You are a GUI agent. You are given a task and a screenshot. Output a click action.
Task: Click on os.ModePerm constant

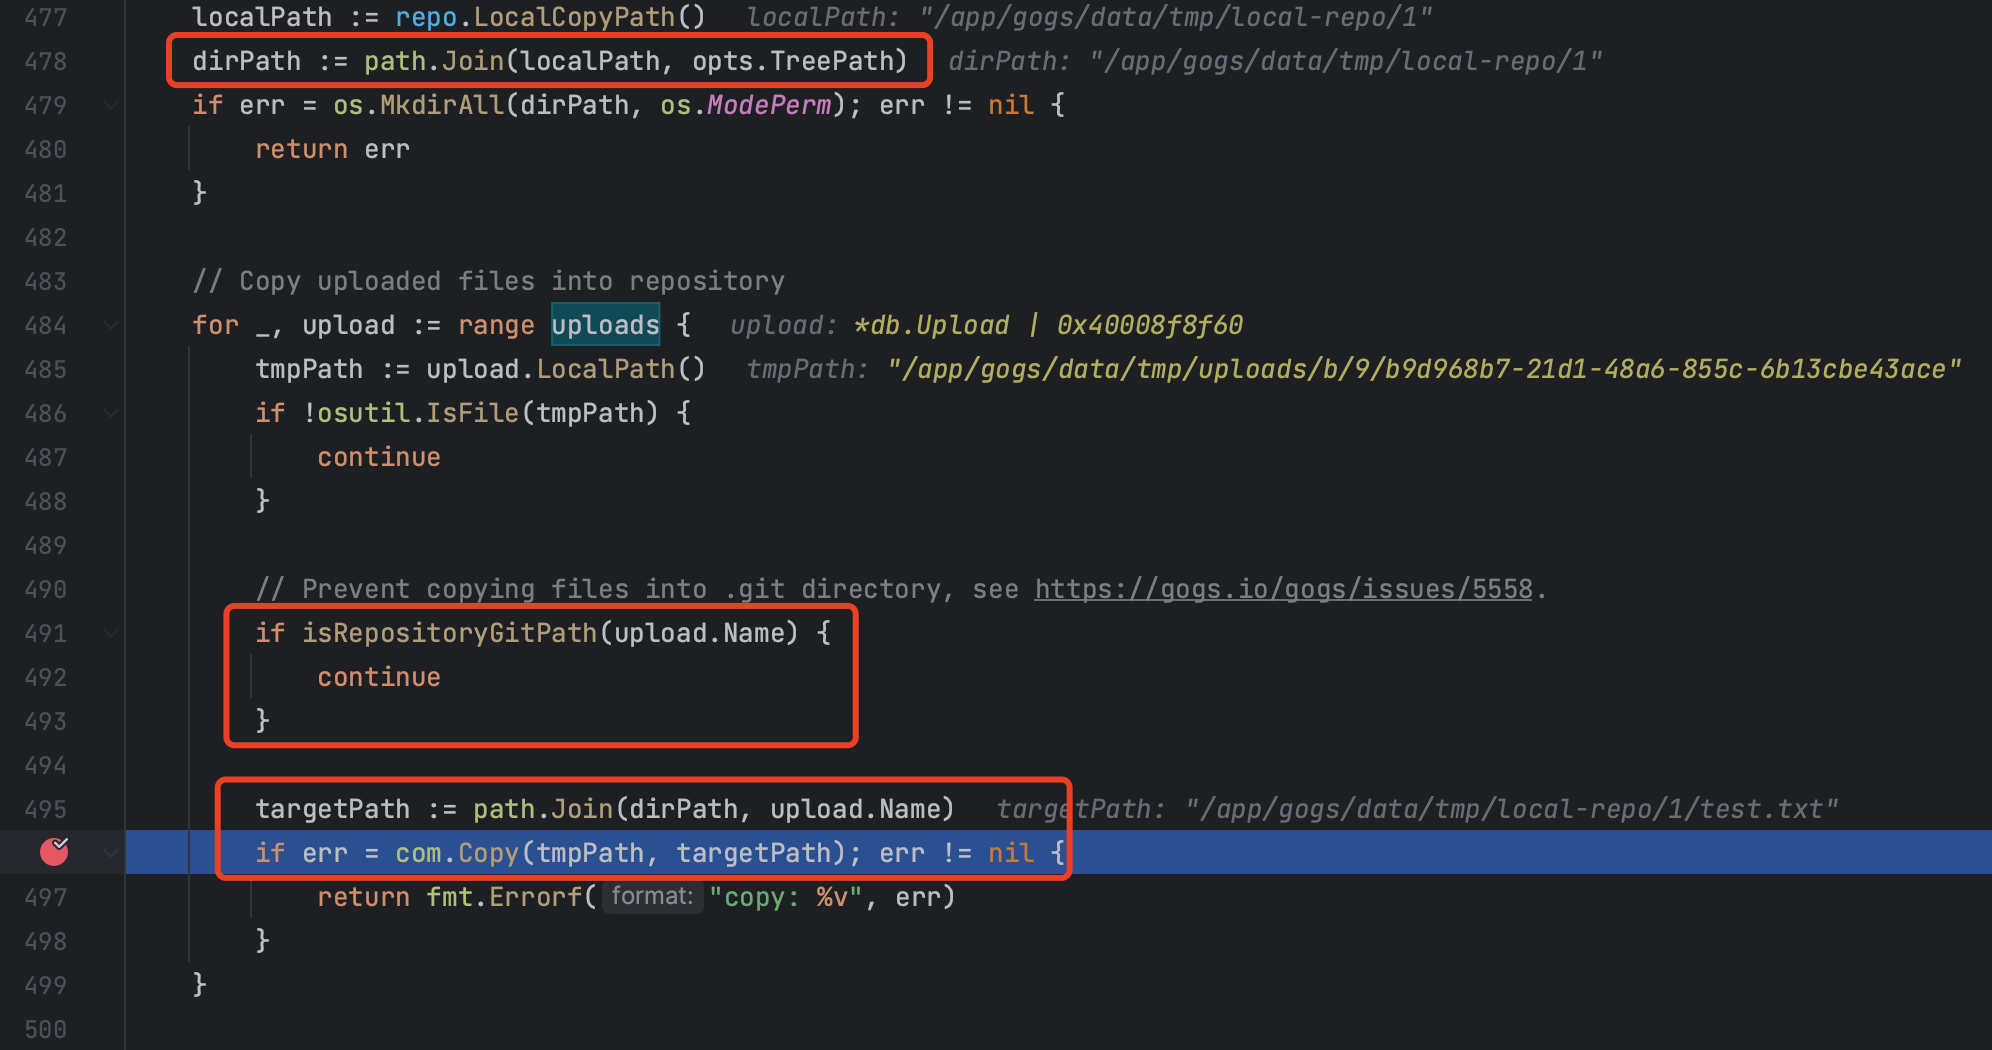point(746,105)
